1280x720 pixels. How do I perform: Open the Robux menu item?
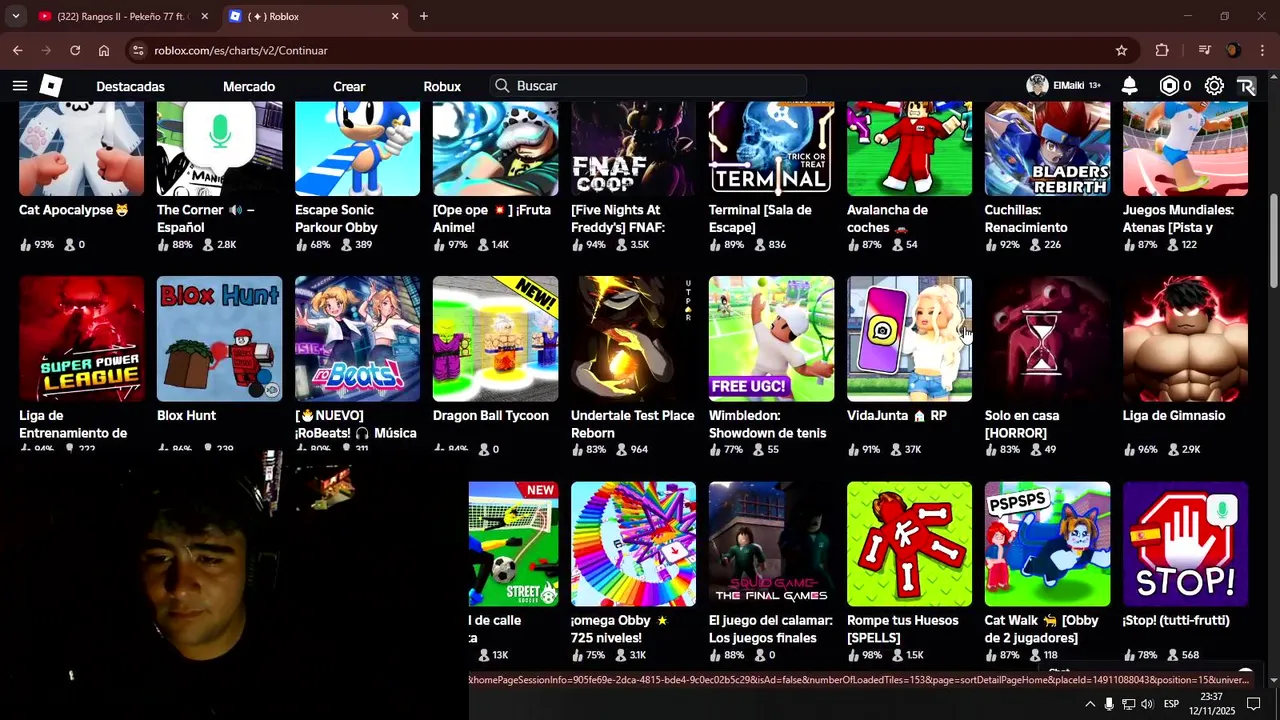[x=442, y=87]
